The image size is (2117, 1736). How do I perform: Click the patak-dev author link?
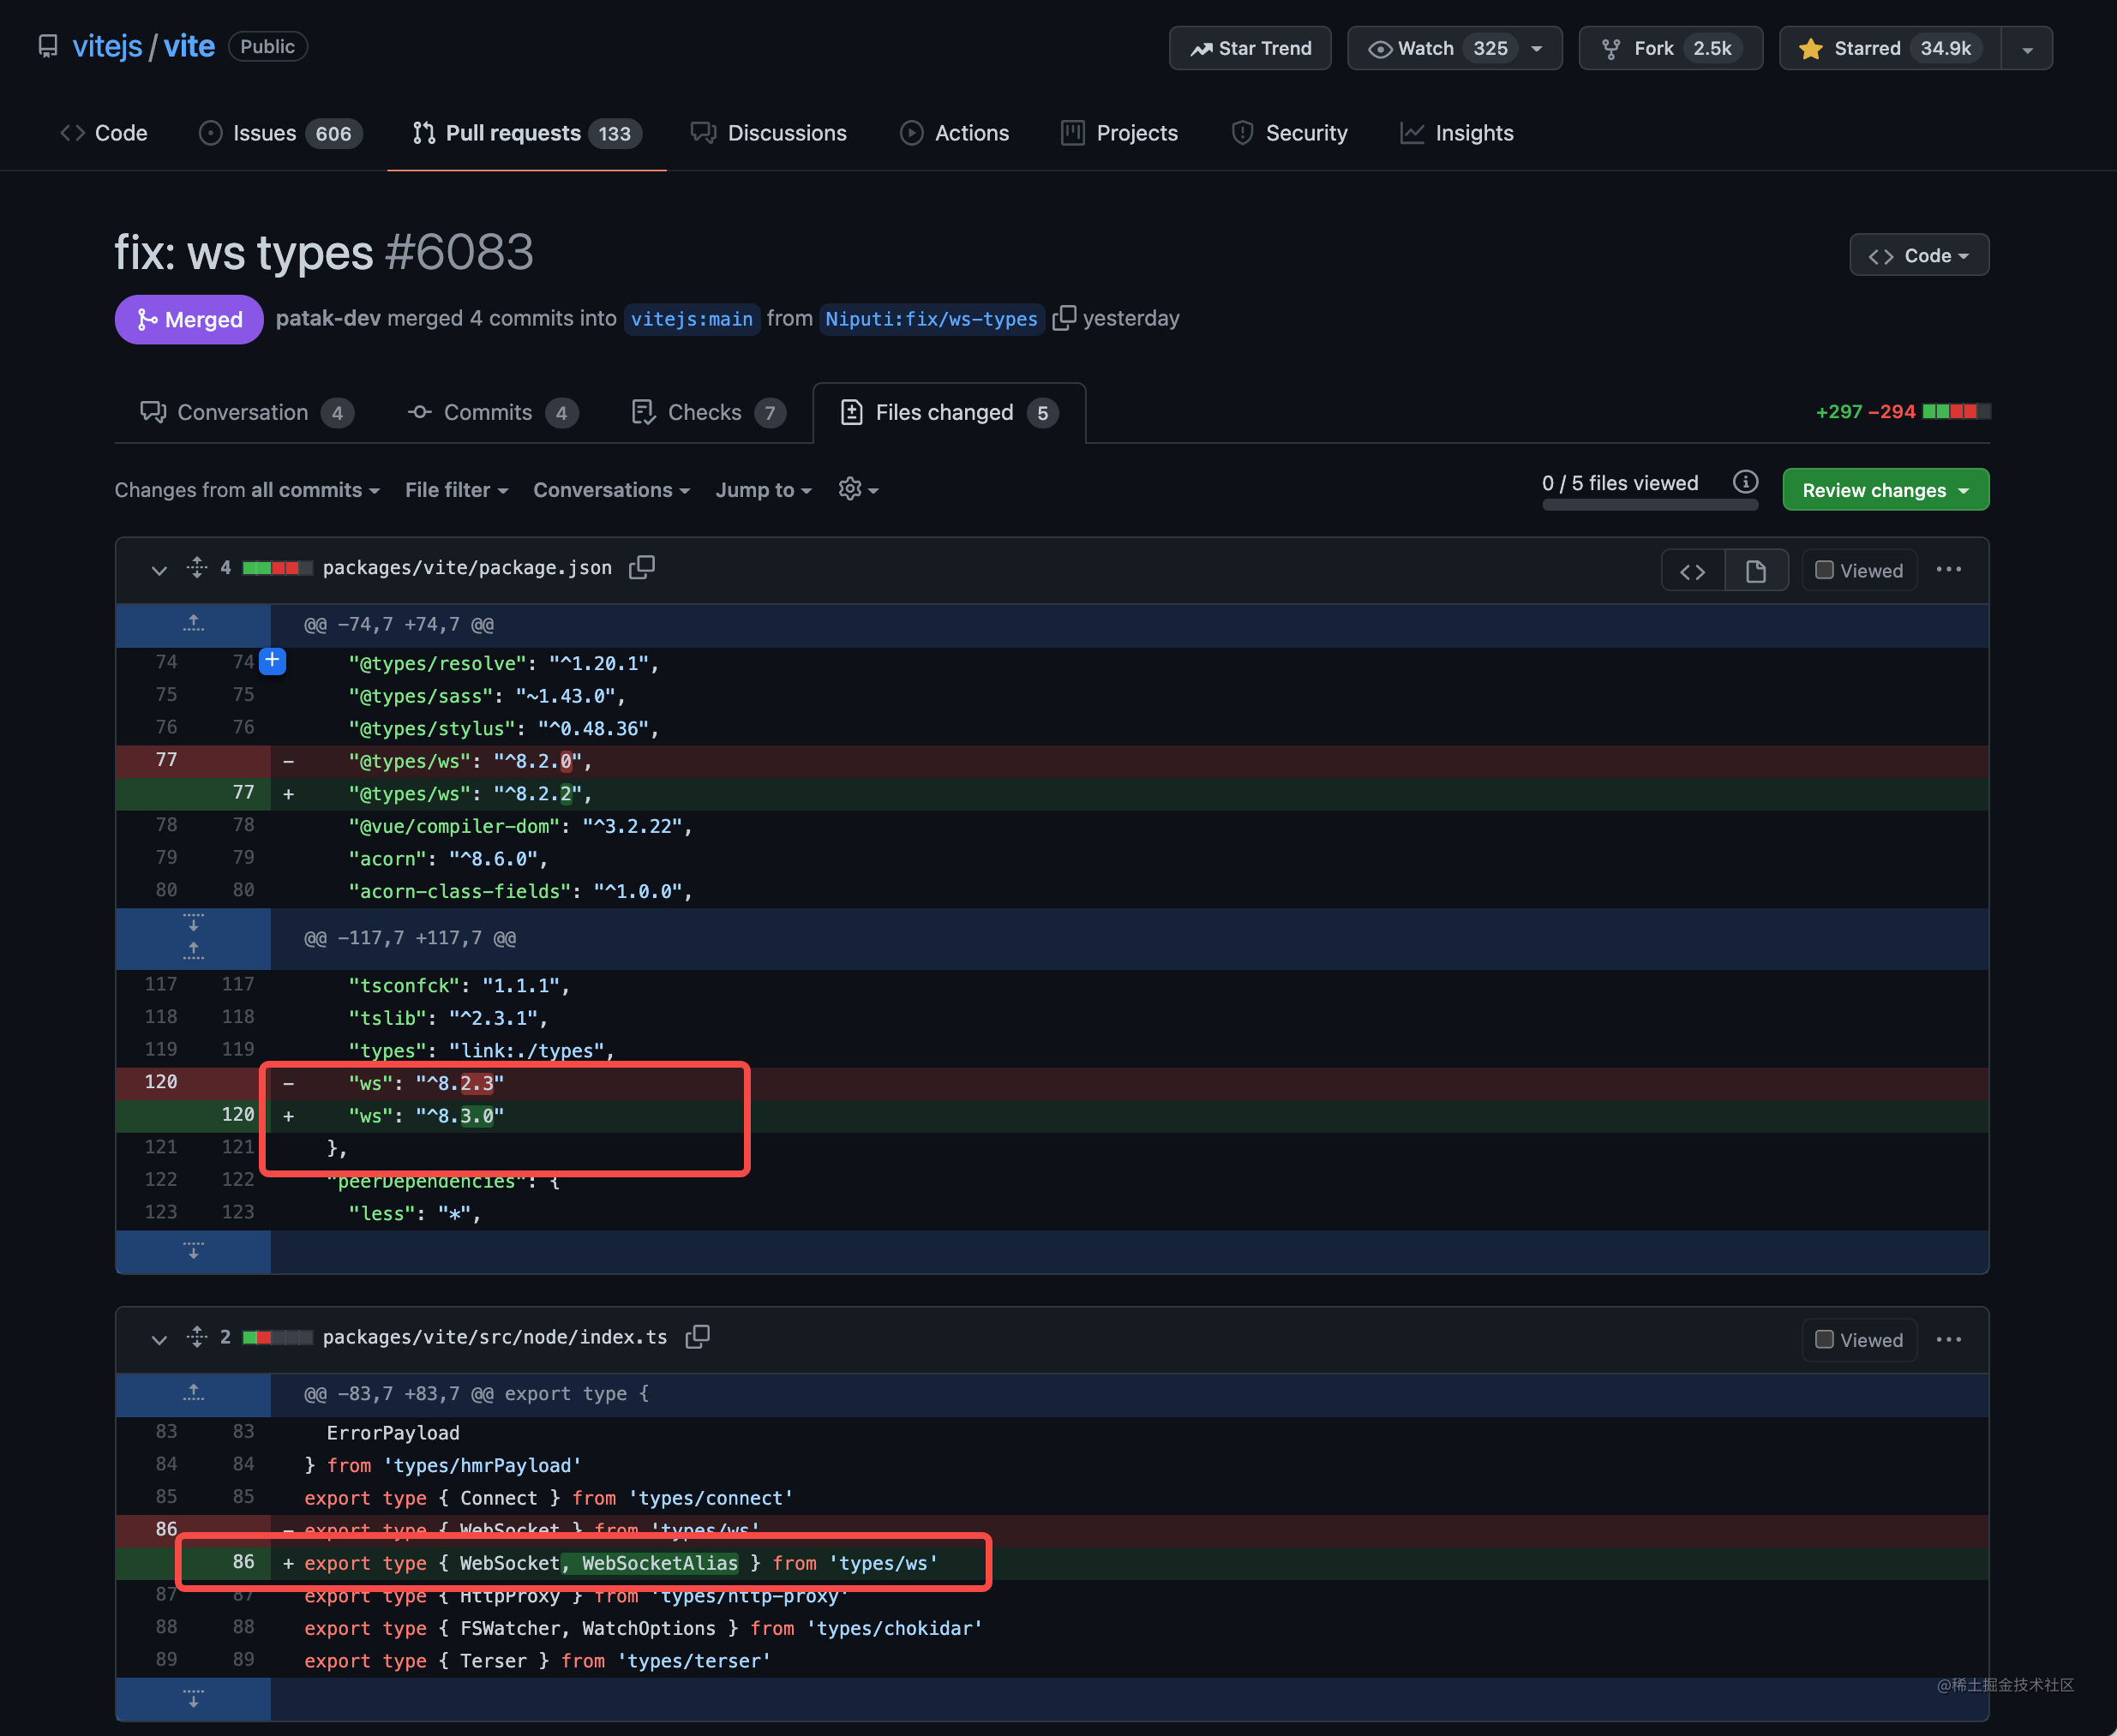[328, 318]
